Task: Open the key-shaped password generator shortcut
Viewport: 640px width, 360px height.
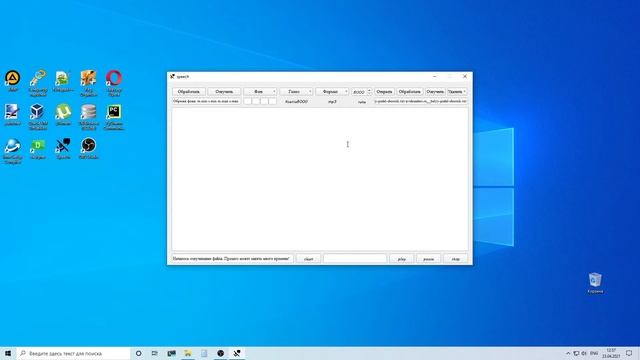Action: [x=38, y=82]
